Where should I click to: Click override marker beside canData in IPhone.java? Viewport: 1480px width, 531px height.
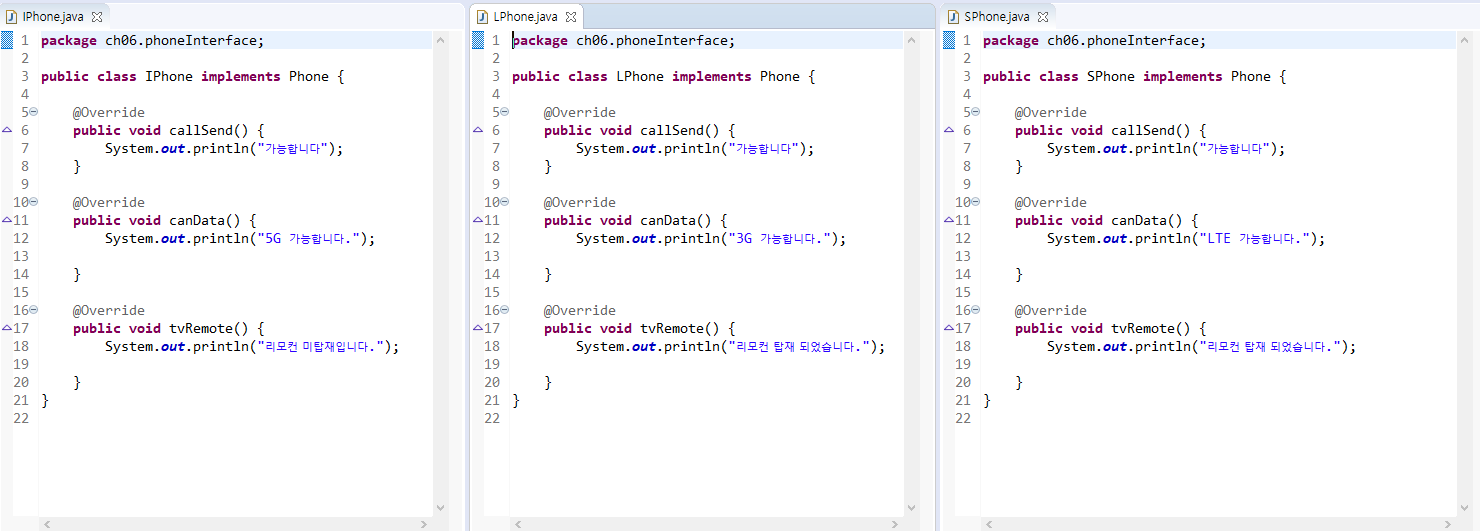[7, 220]
